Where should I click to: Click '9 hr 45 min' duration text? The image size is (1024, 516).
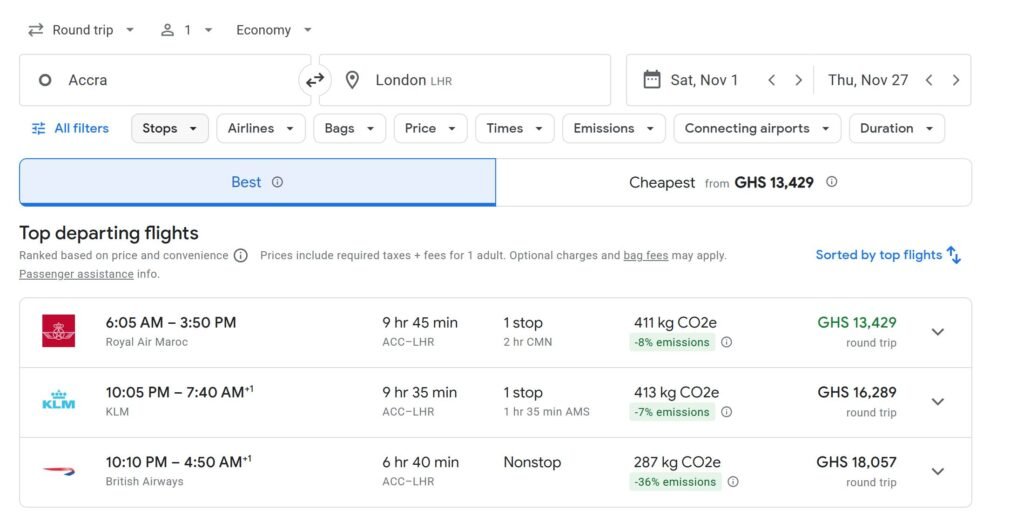click(420, 323)
